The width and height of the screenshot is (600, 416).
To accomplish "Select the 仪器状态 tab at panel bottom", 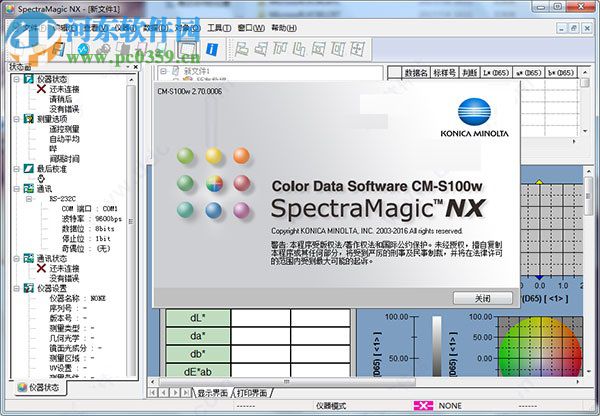I will (39, 388).
